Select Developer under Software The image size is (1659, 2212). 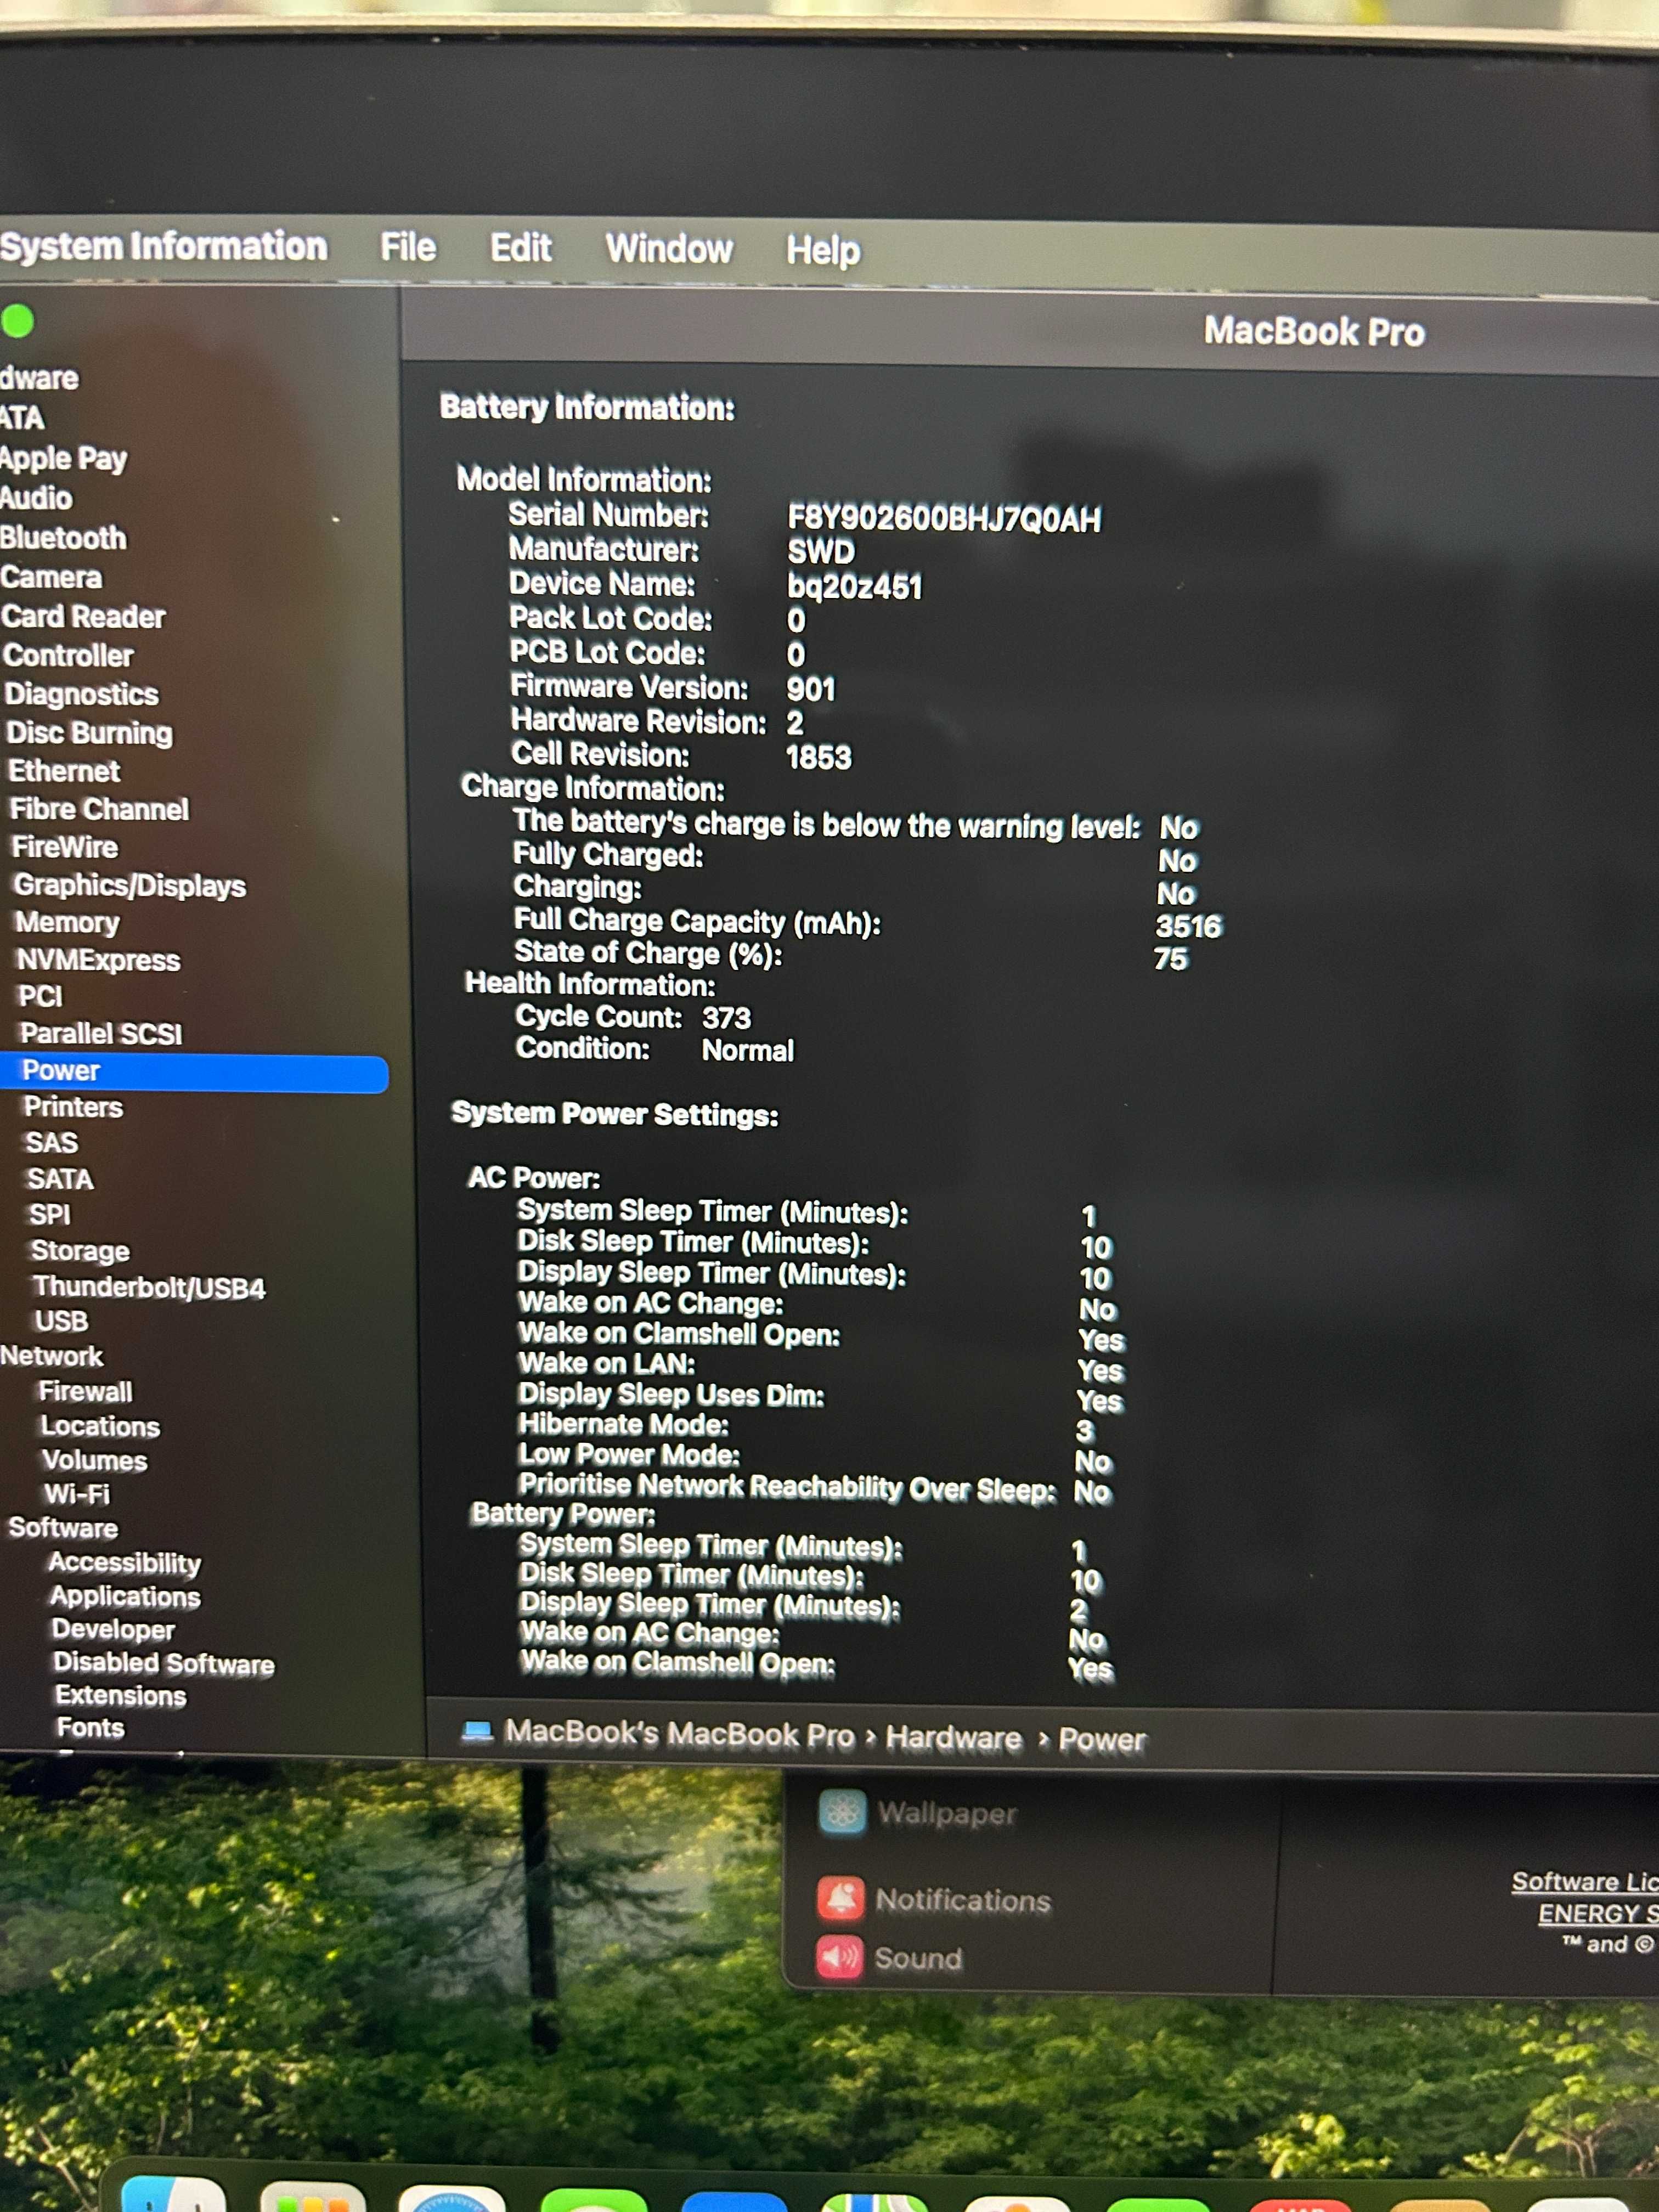pos(114,1629)
